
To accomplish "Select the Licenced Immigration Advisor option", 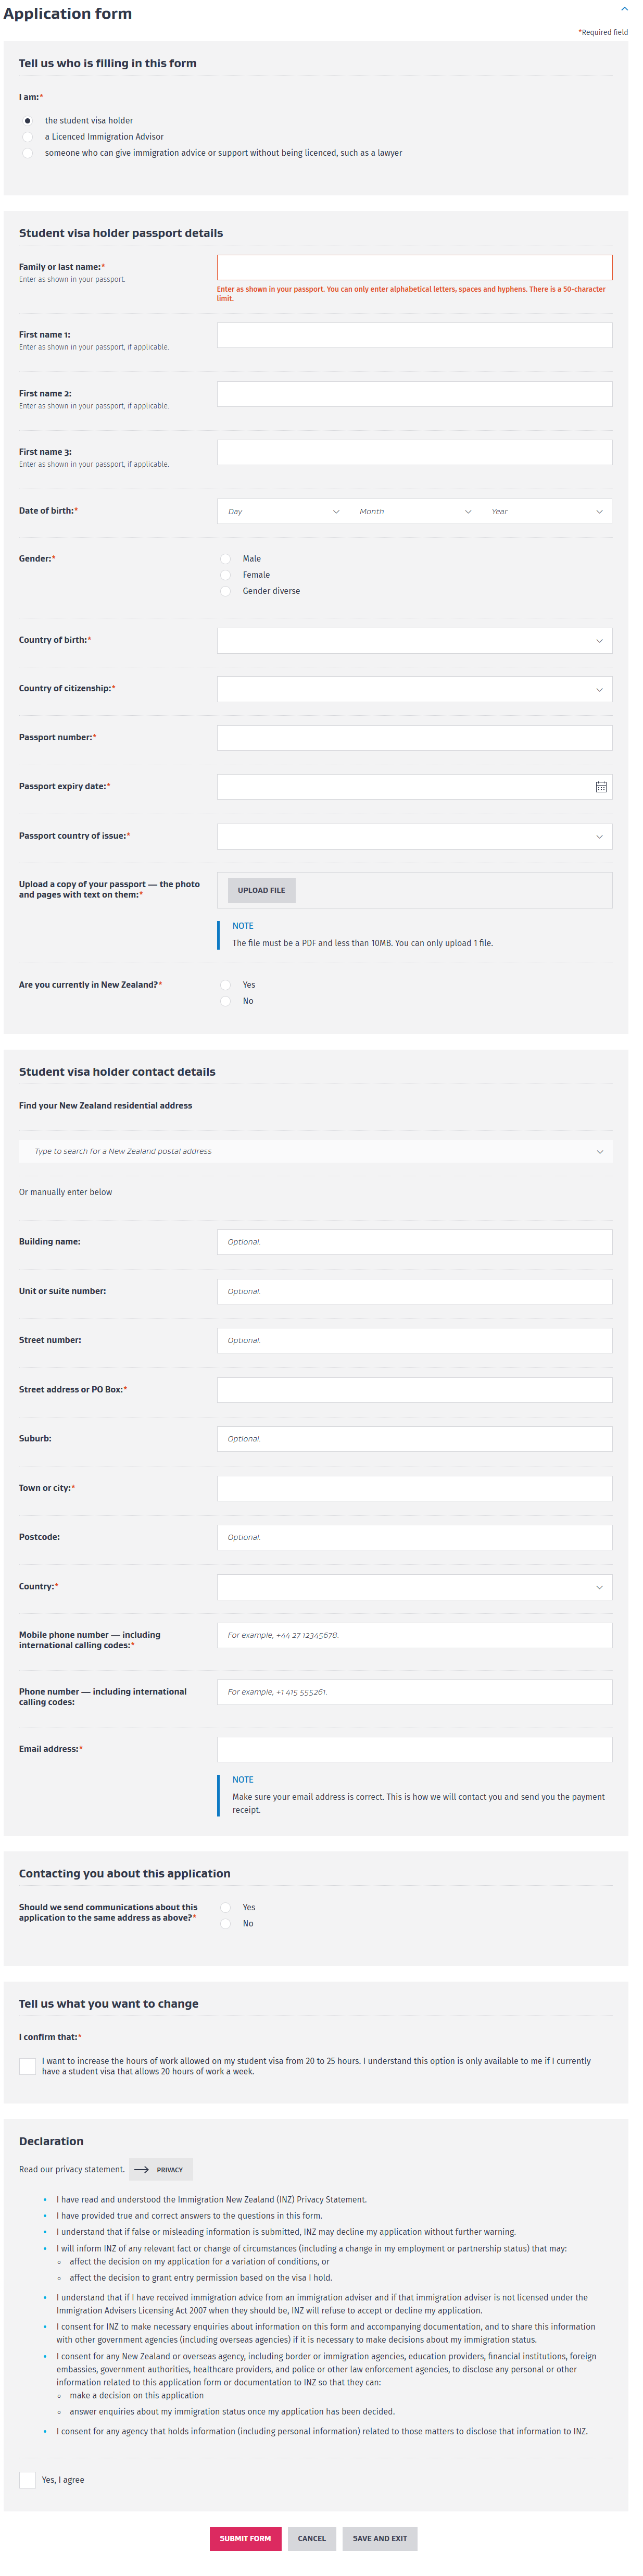I will pos(28,137).
